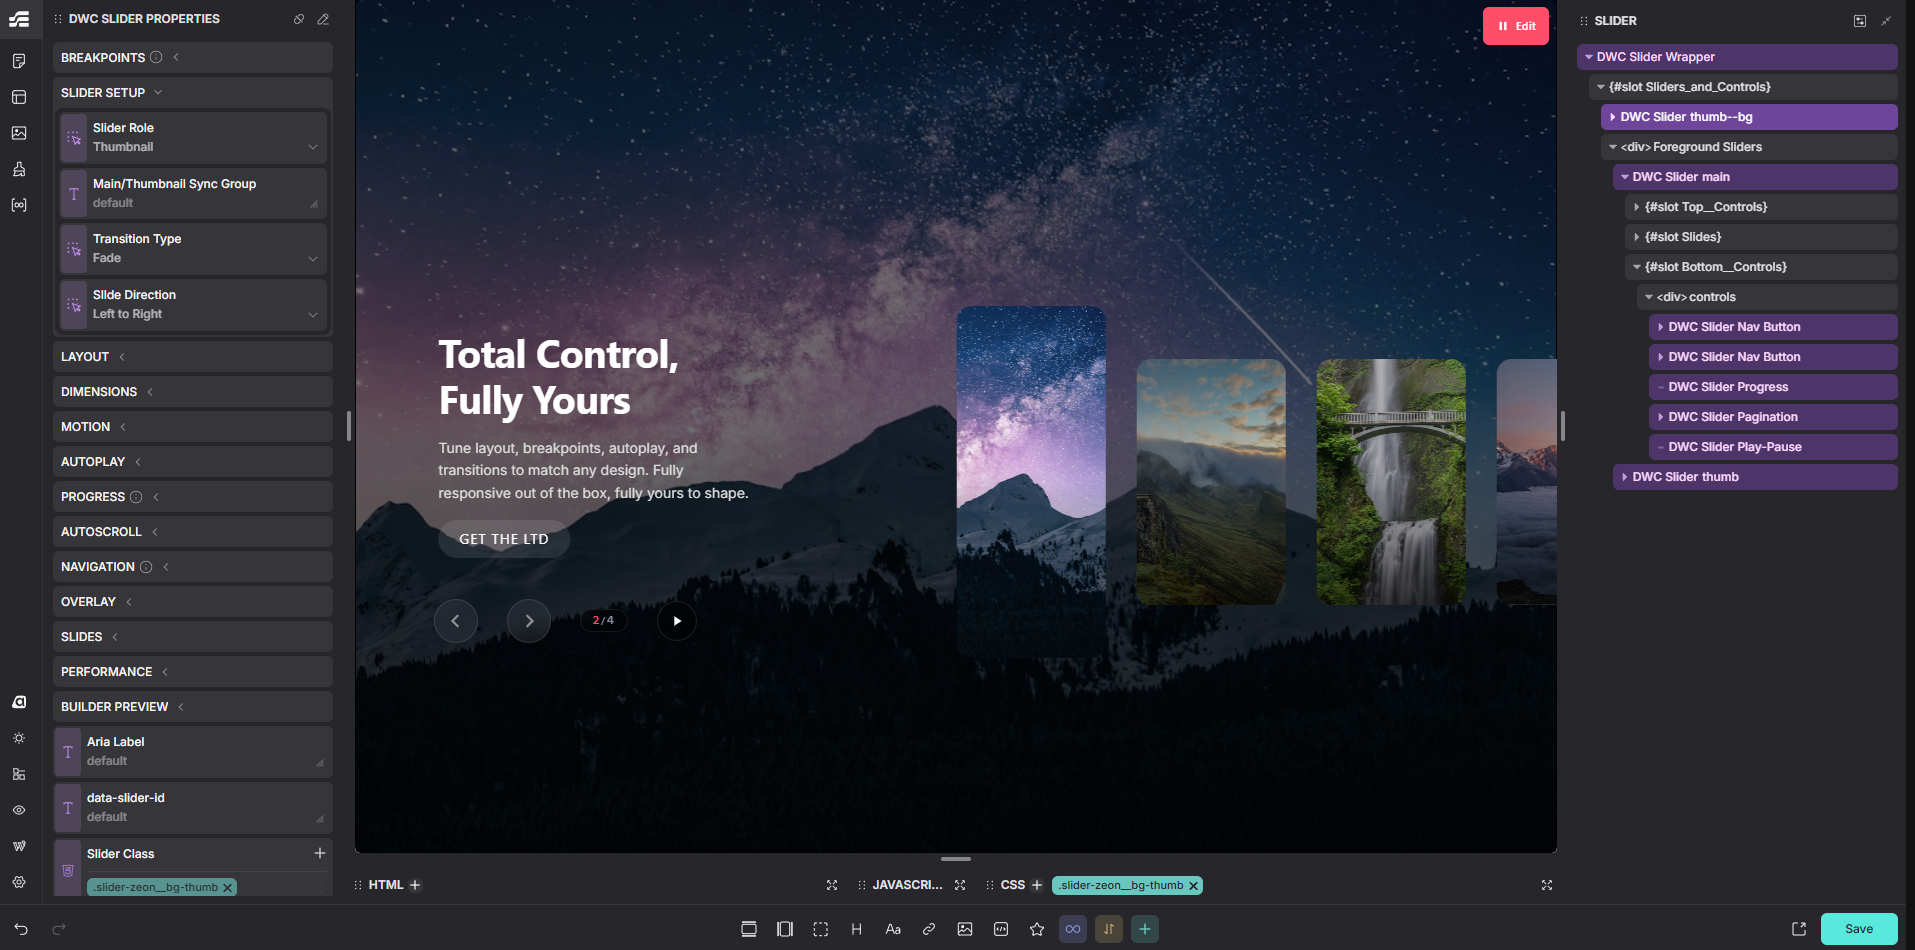This screenshot has height=950, width=1915.
Task: Open the Slider Role dropdown
Action: (194, 137)
